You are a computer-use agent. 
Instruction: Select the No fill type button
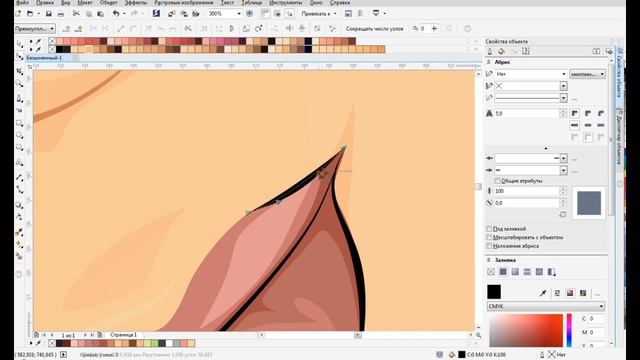[x=491, y=272]
